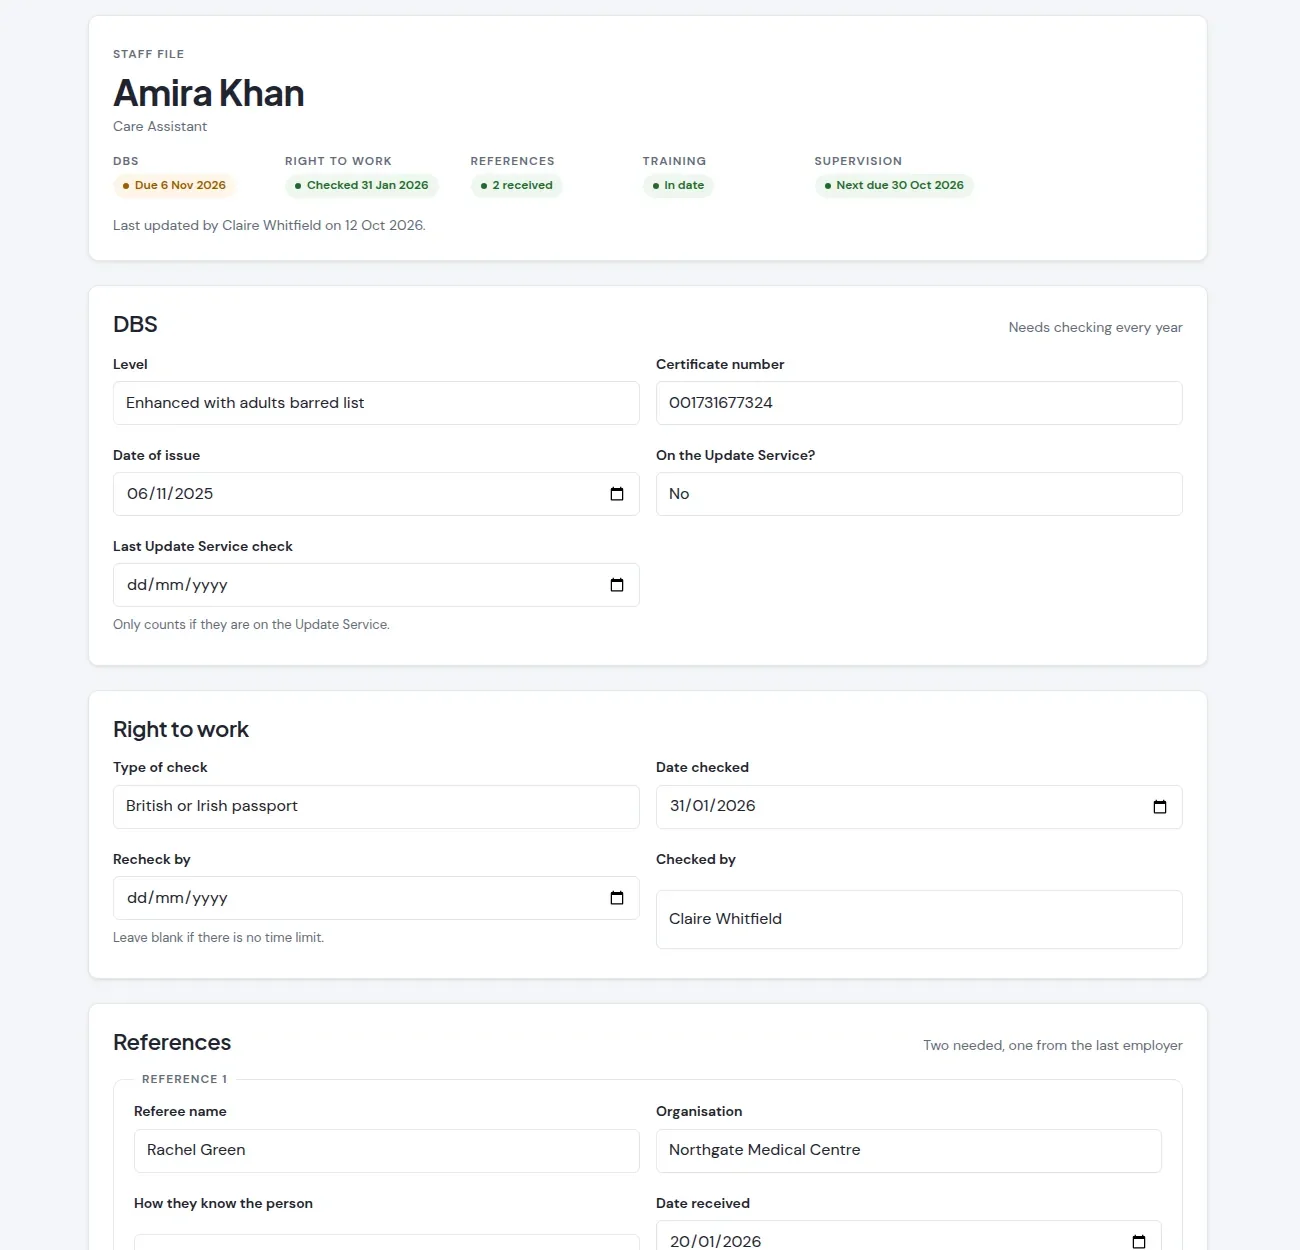The width and height of the screenshot is (1300, 1250).
Task: Click the Supervision badge Next due 30 Oct 2026
Action: [894, 186]
